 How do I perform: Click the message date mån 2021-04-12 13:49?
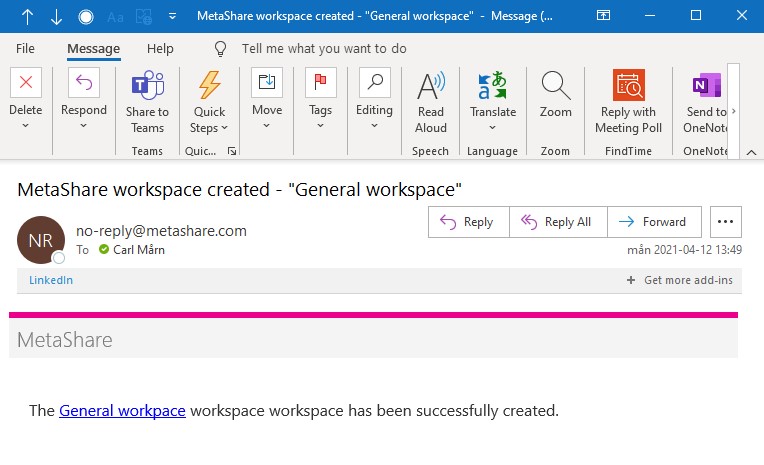coord(684,250)
